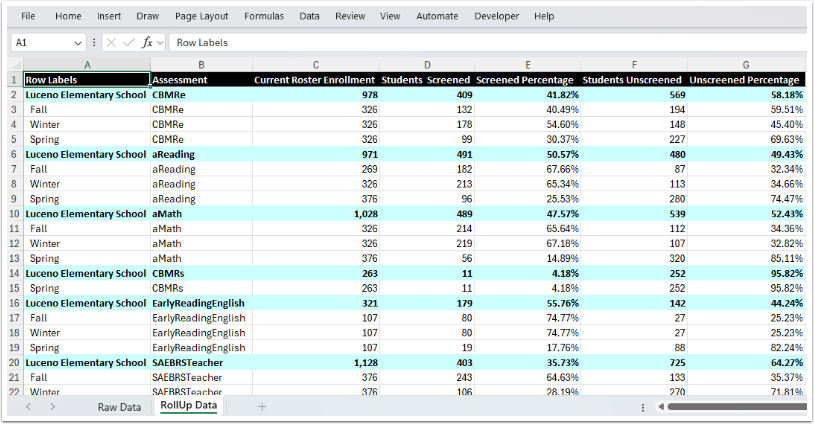Screen dimensions: 814x424
Task: Select column G header
Action: (x=746, y=65)
